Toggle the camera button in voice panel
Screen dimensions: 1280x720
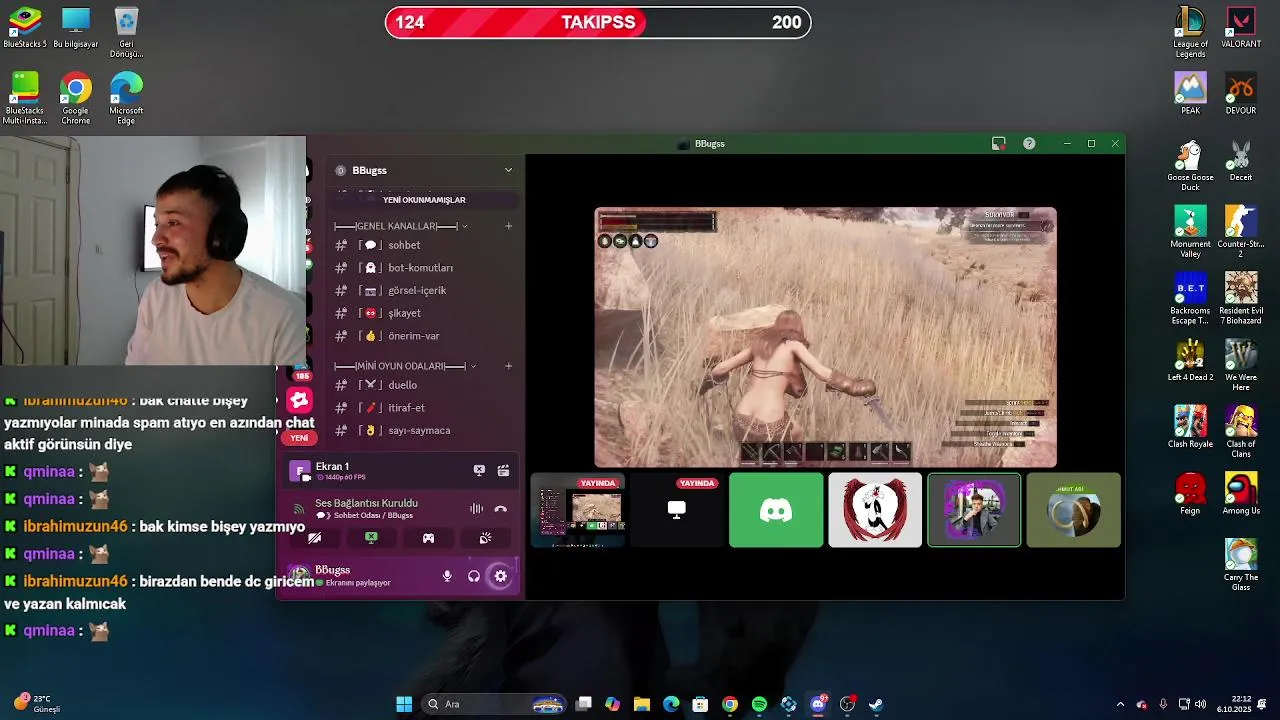click(x=314, y=538)
